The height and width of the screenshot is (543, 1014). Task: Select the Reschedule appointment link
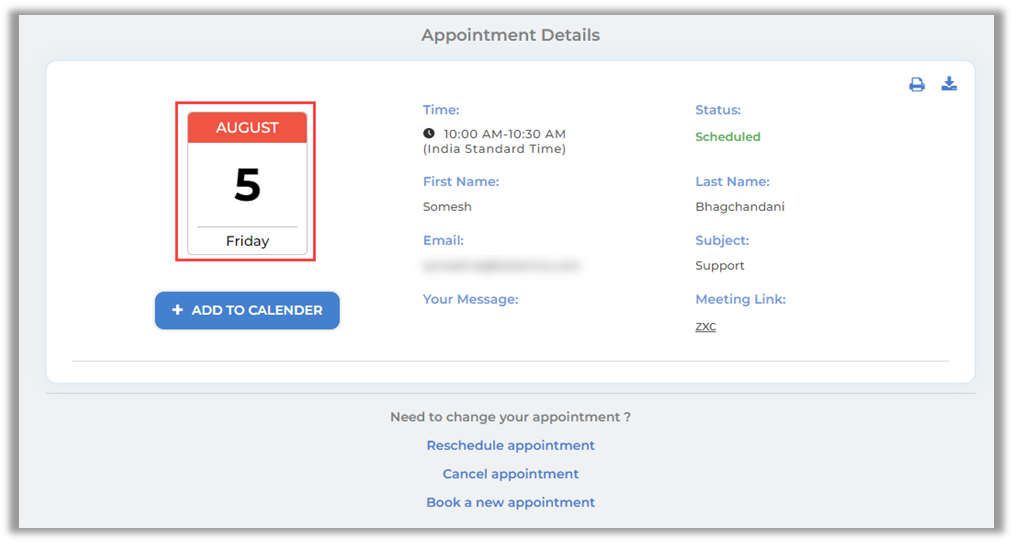click(x=510, y=445)
